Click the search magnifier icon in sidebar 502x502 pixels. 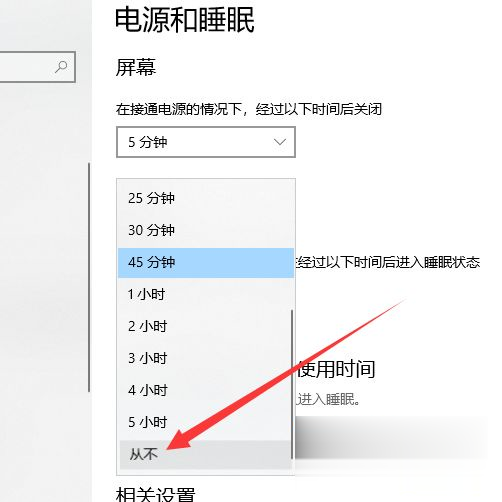pos(61,67)
